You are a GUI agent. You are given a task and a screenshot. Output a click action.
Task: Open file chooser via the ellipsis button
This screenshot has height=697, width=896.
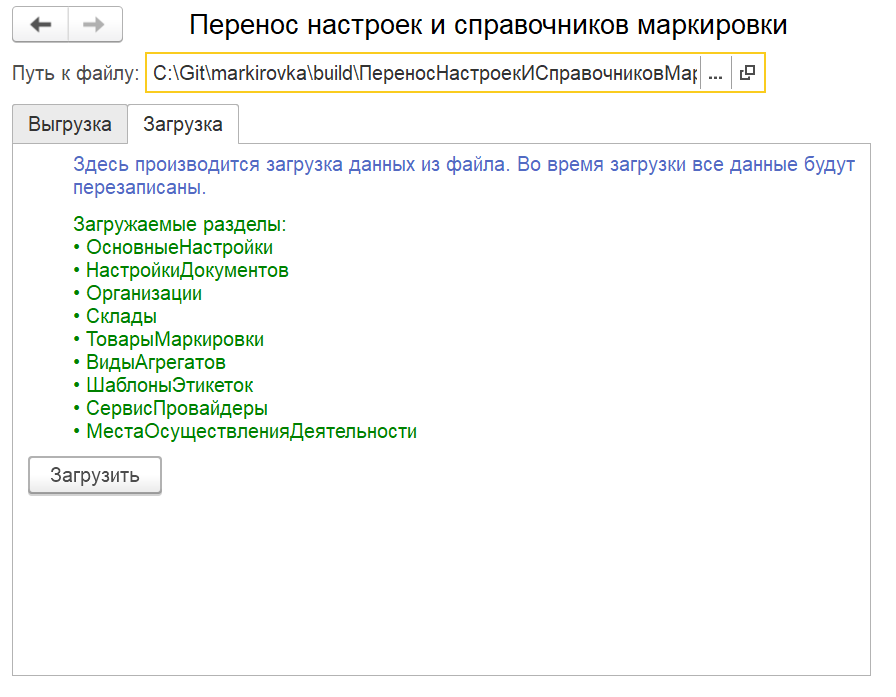[715, 73]
